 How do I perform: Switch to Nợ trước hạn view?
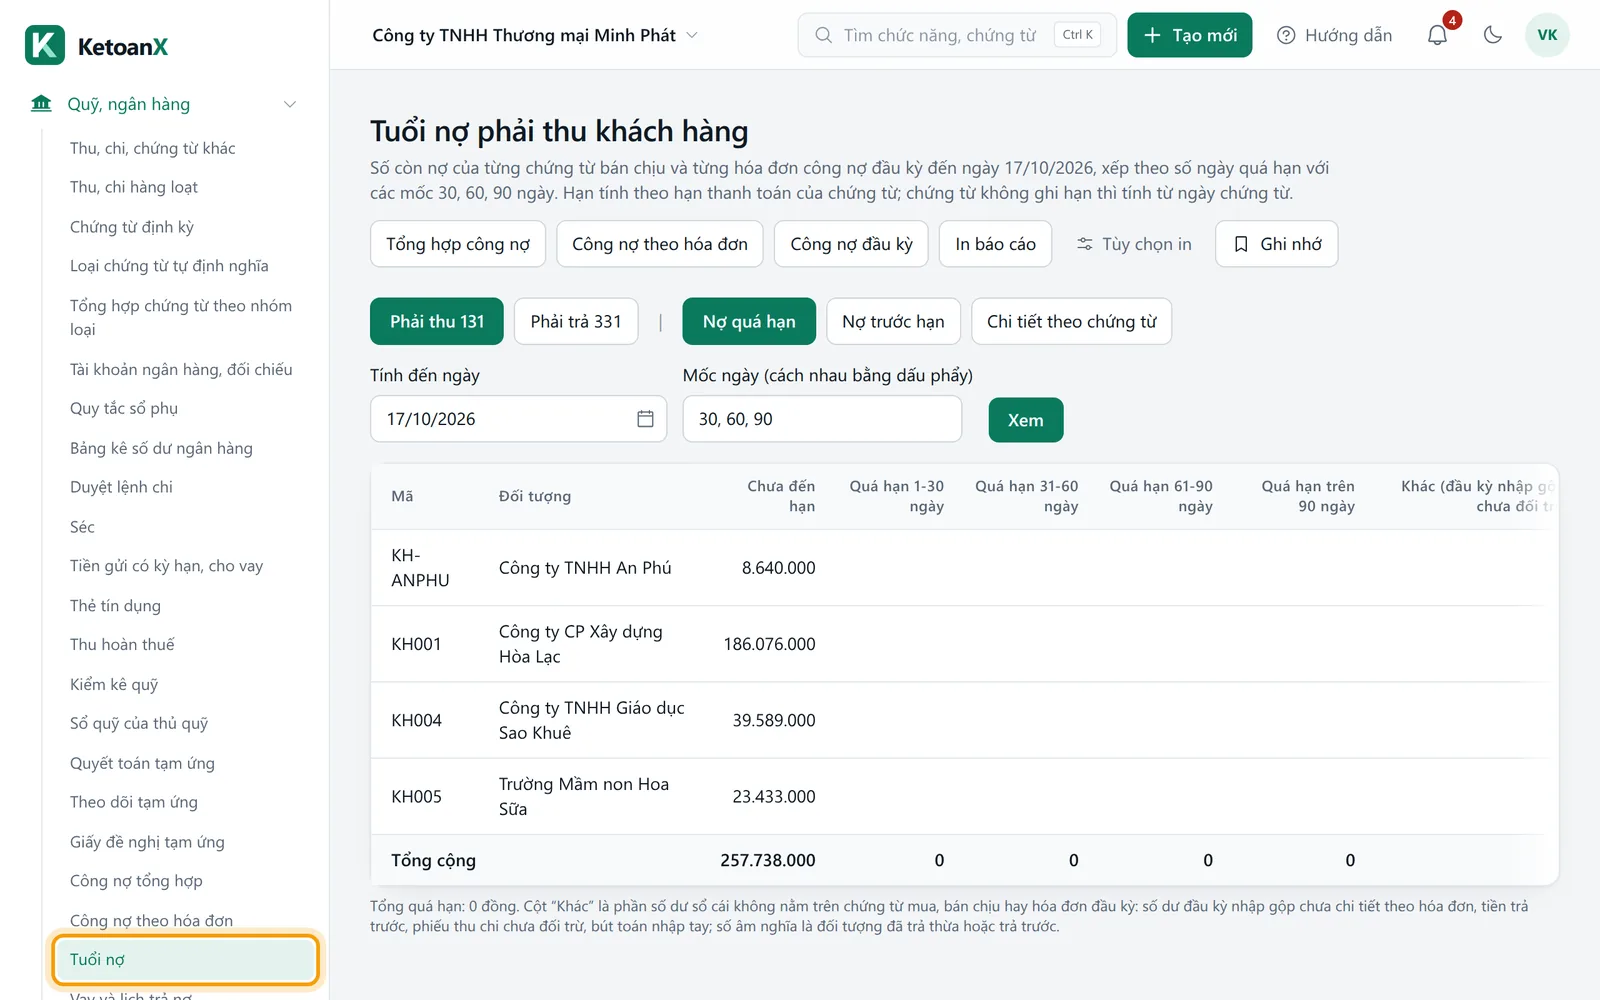893,321
